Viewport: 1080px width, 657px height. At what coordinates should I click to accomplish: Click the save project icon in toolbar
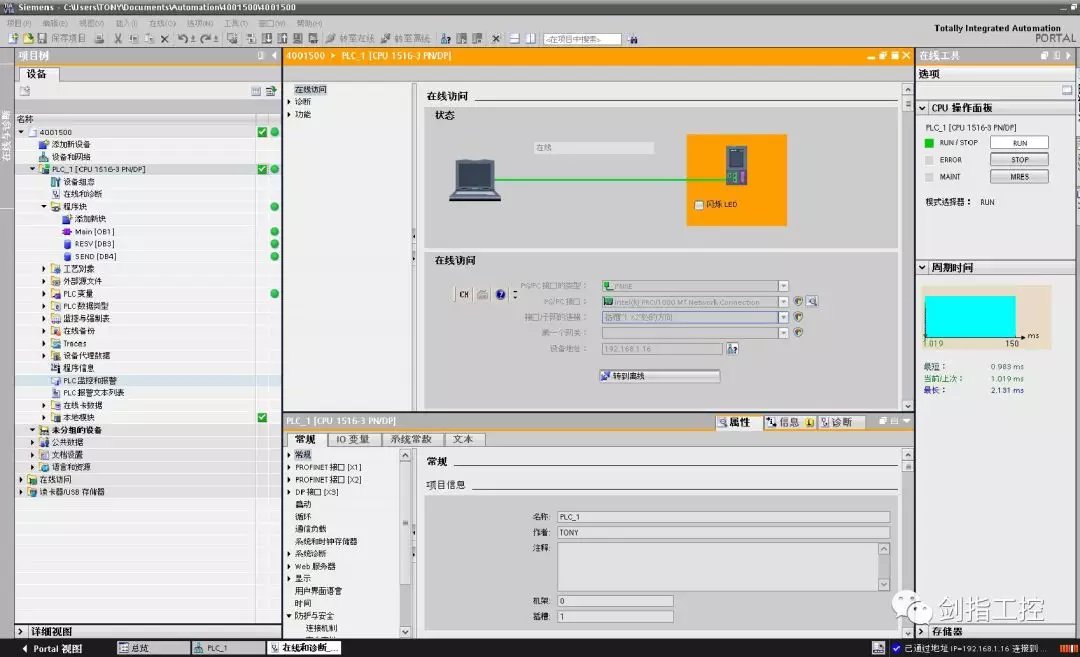coord(43,38)
